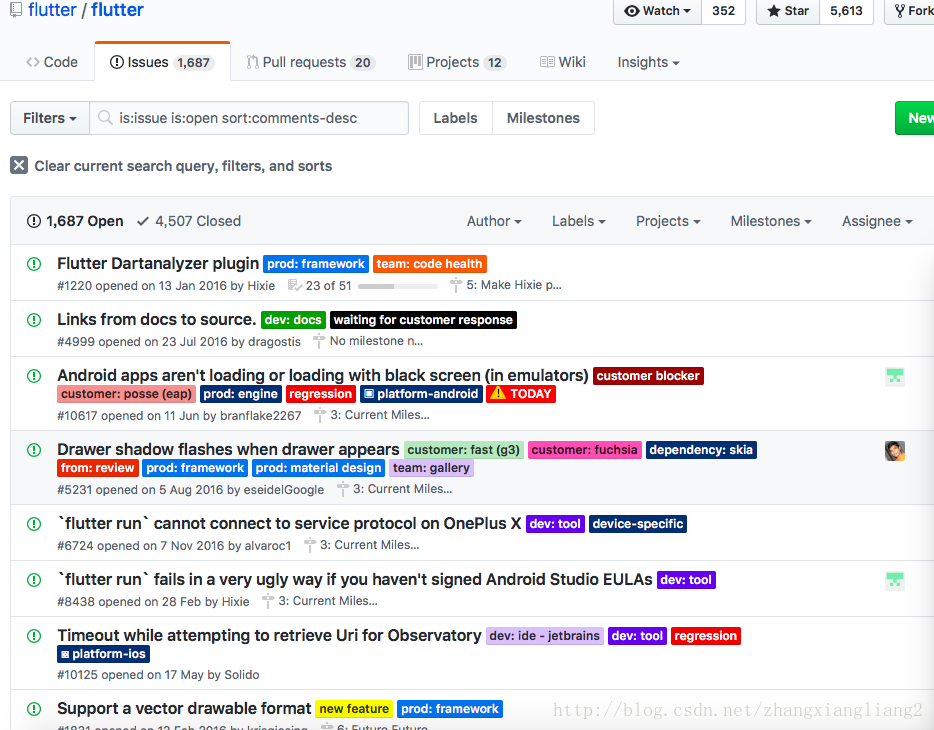934x730 pixels.
Task: Expand the Author filter dropdown
Action: click(494, 221)
